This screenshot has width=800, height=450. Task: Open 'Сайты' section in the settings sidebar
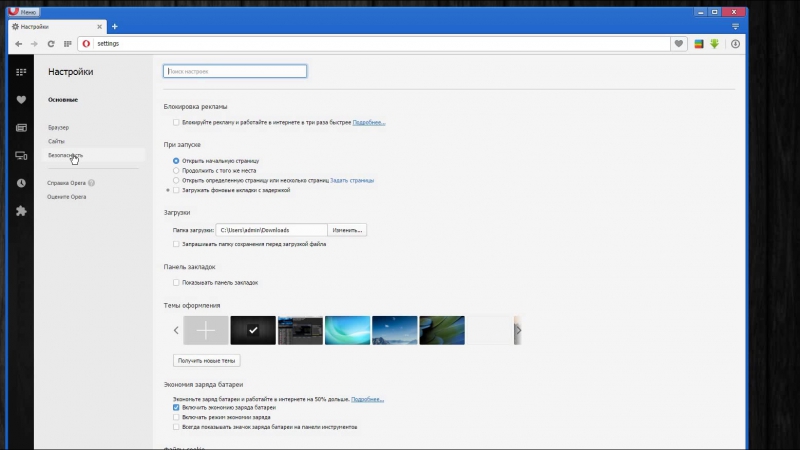(x=56, y=141)
